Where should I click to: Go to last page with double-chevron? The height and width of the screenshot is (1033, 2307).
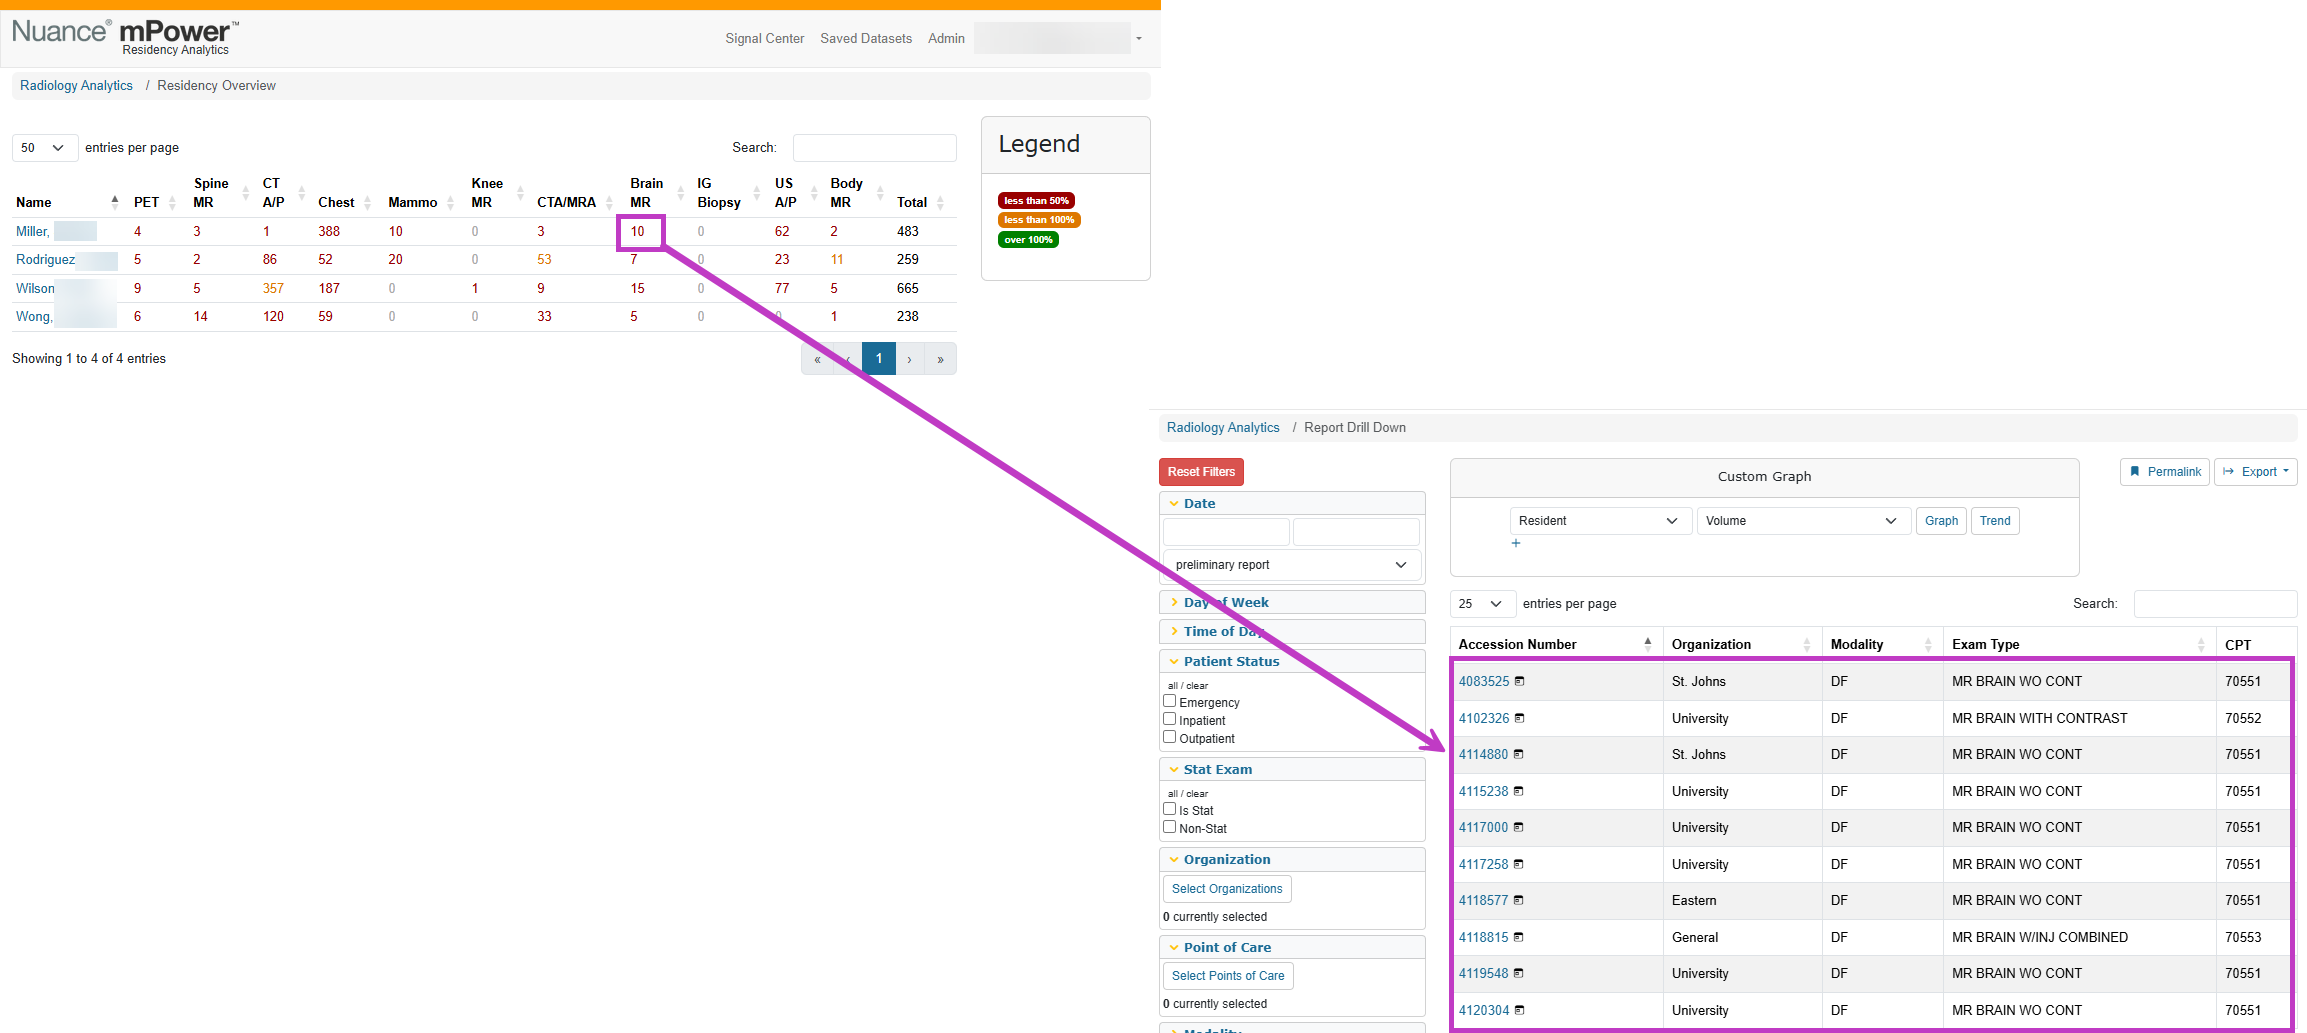(940, 359)
